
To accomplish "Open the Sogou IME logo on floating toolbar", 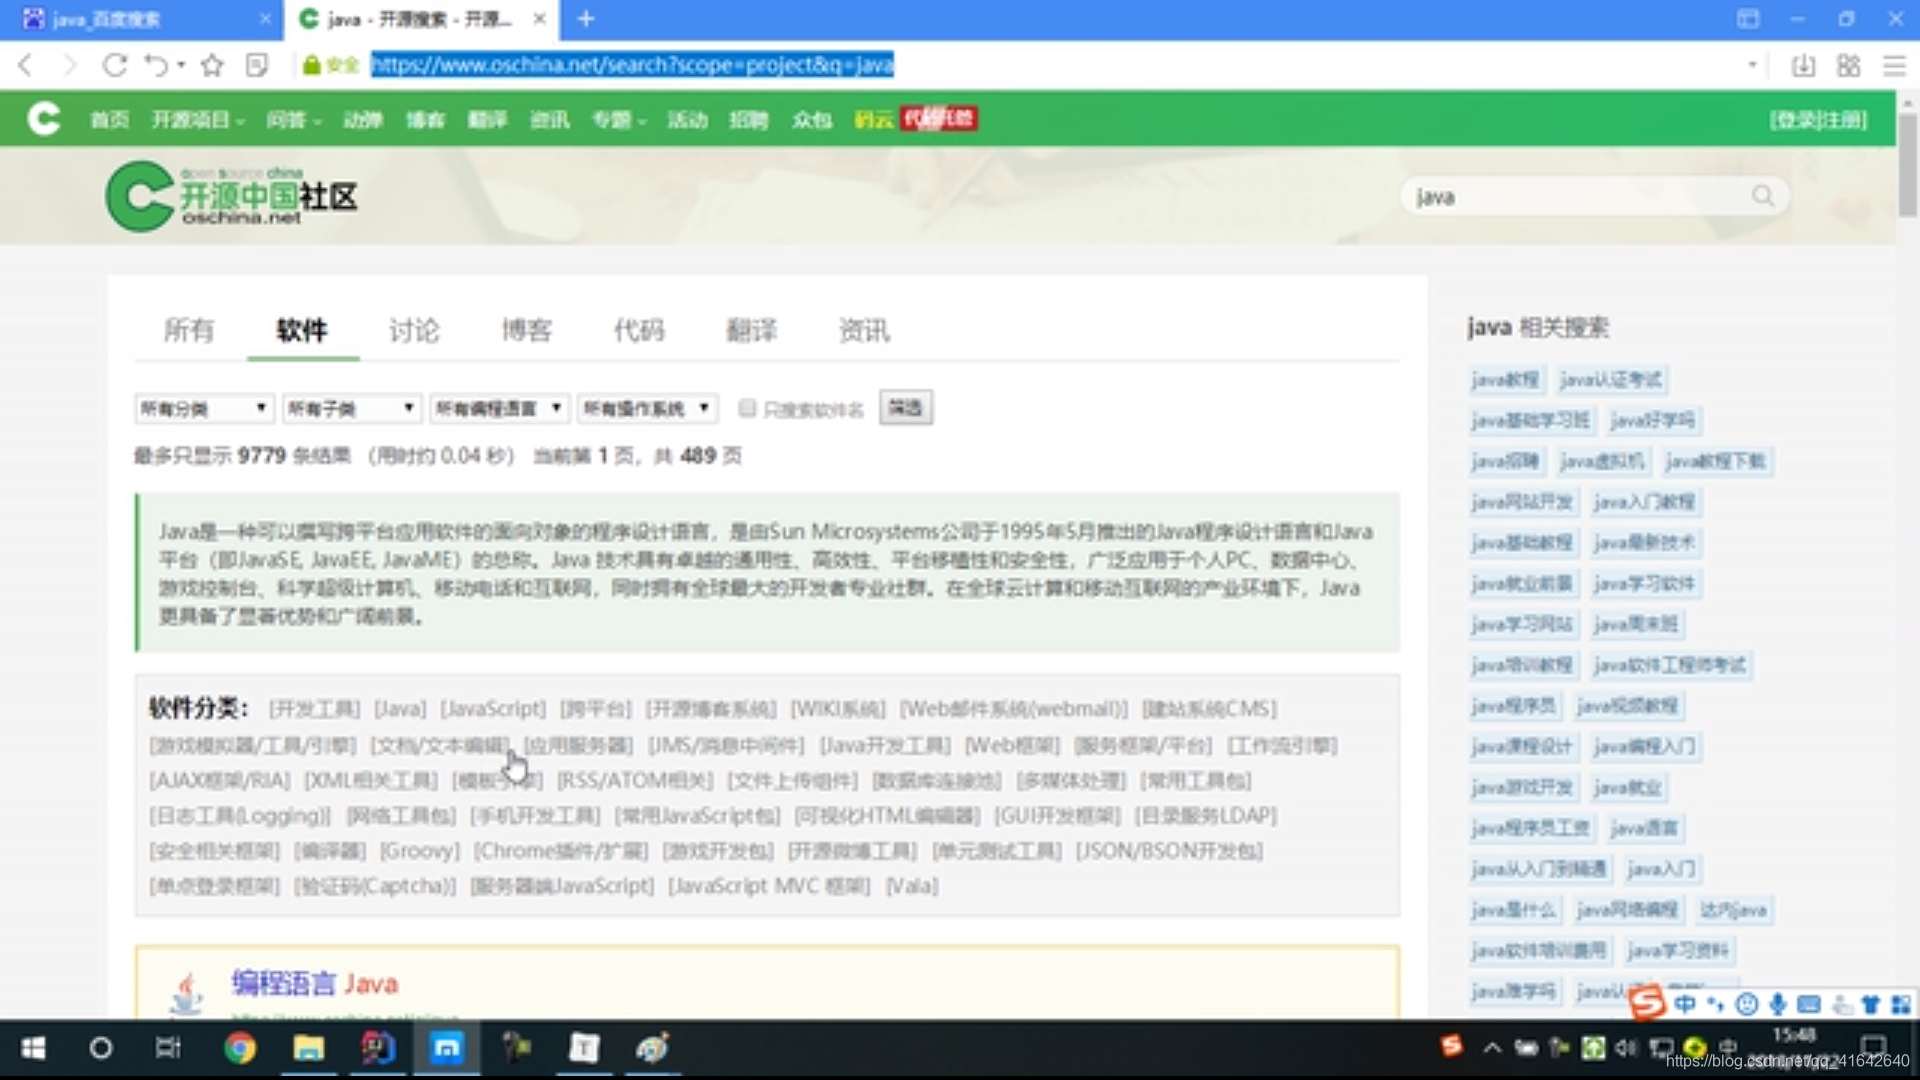I will point(1647,1002).
